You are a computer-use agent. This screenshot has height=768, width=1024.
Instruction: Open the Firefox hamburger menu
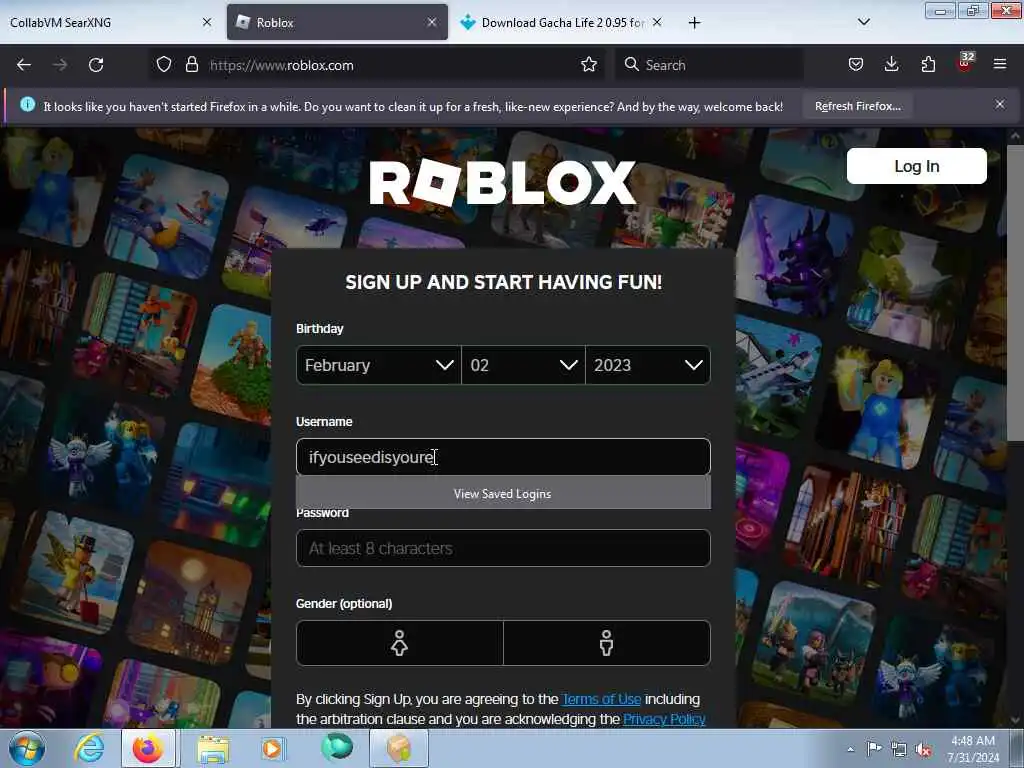coord(1000,65)
